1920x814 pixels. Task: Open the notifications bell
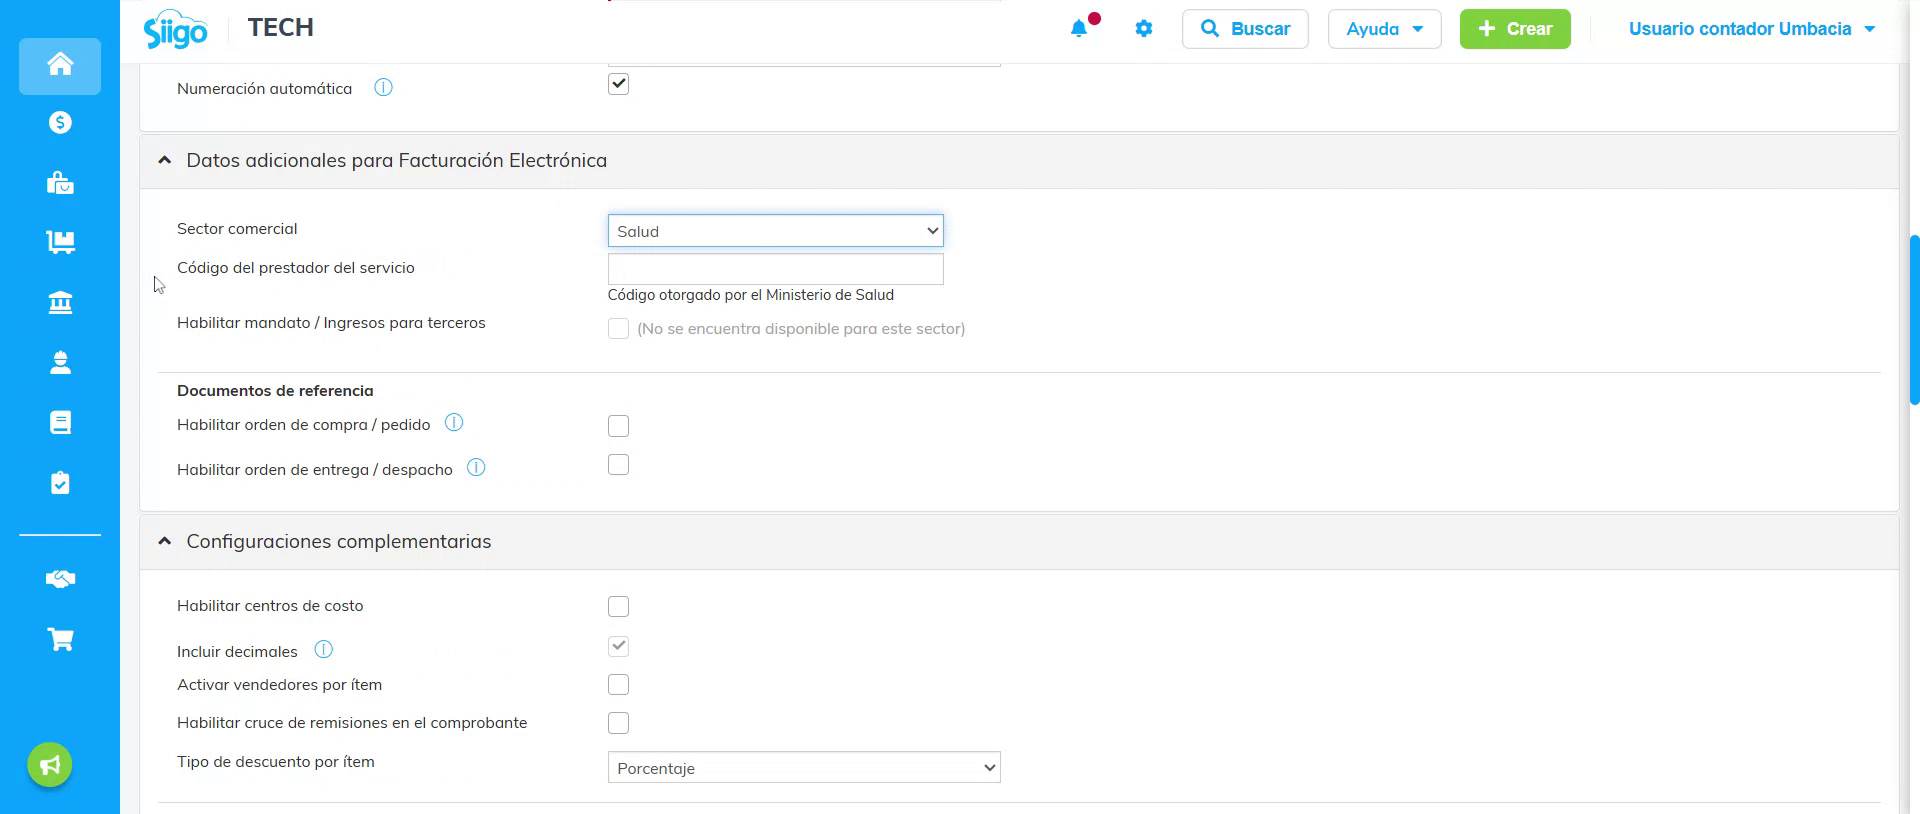click(1079, 29)
